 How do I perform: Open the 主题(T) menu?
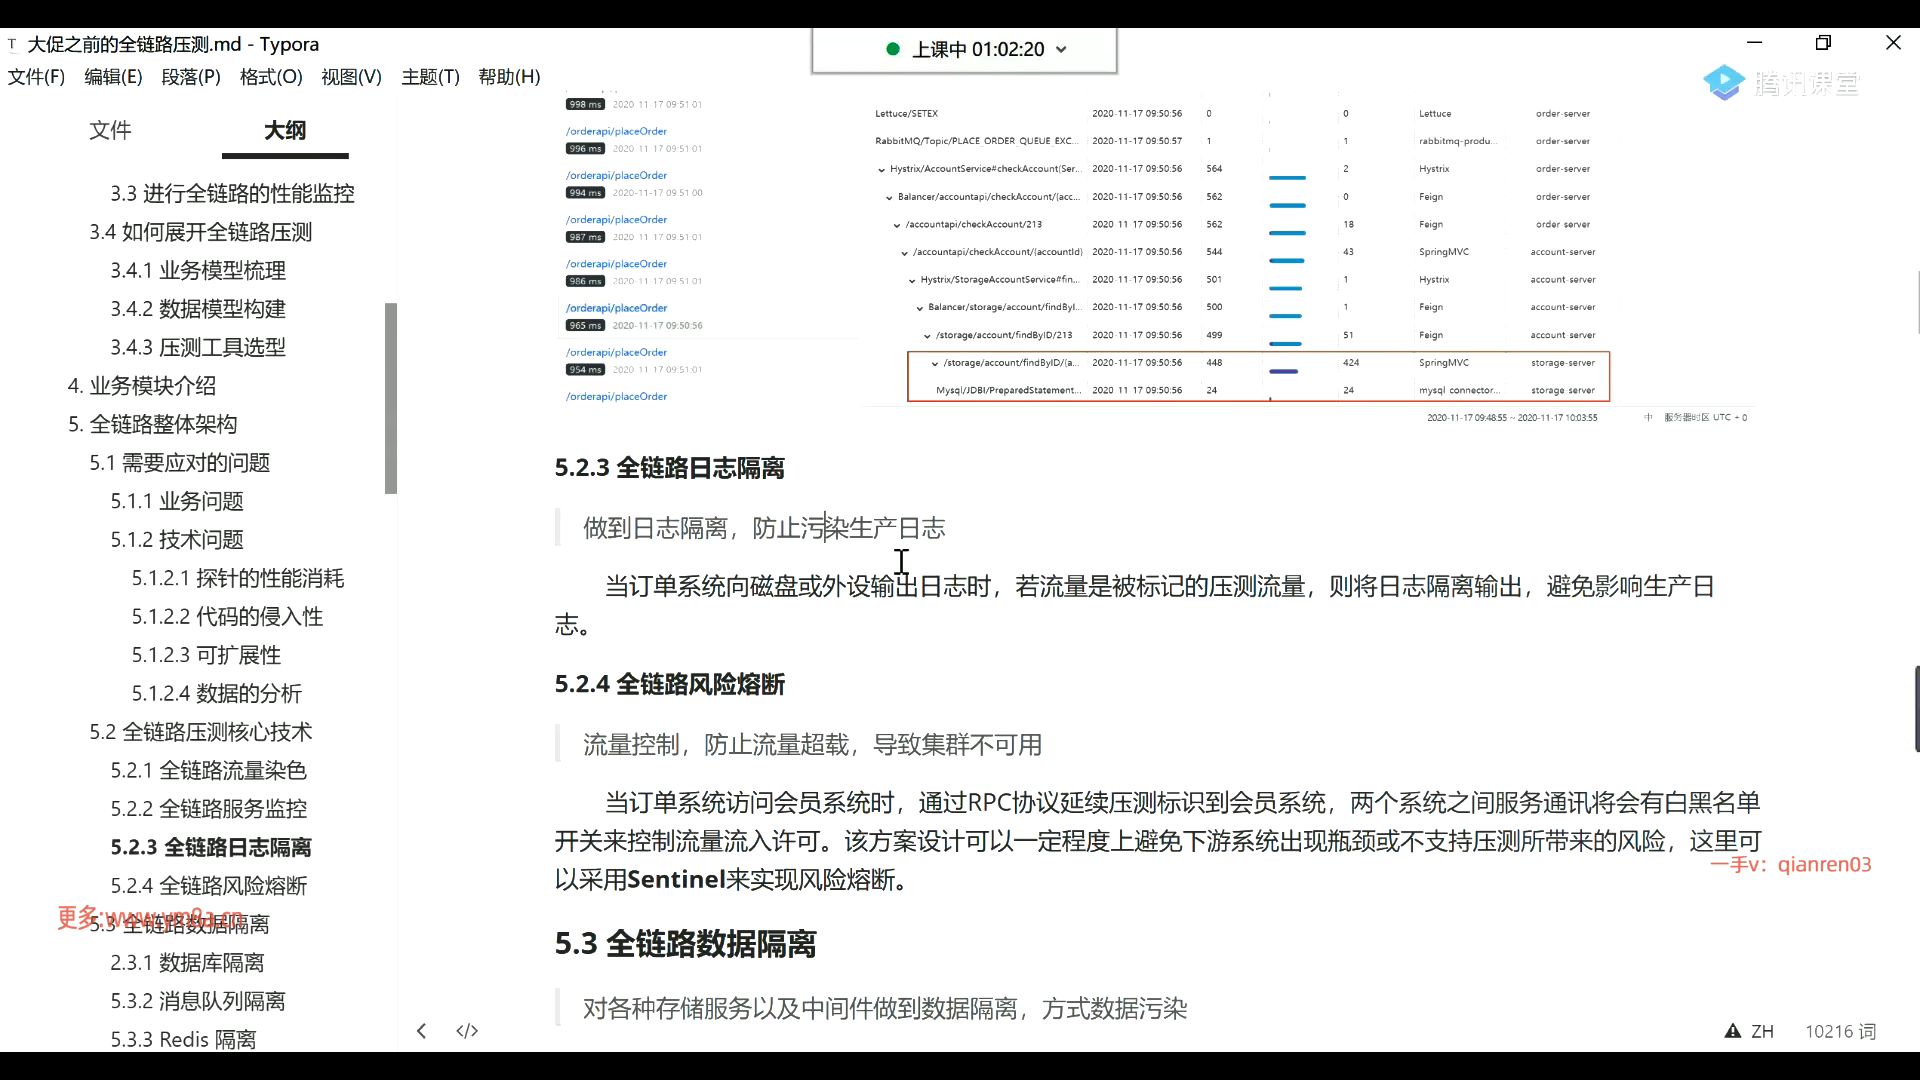pos(430,77)
